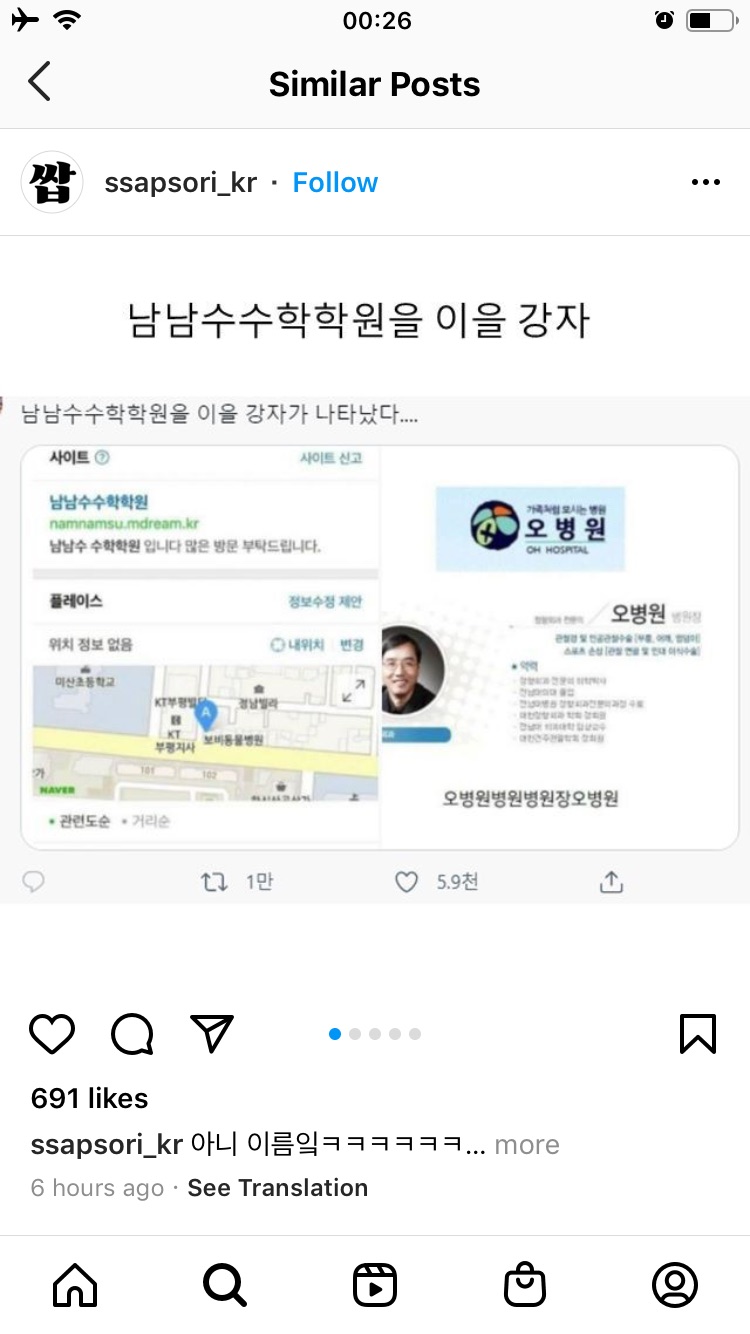Open the Profile icon in bottom bar
The height and width of the screenshot is (1334, 750).
point(675,1285)
